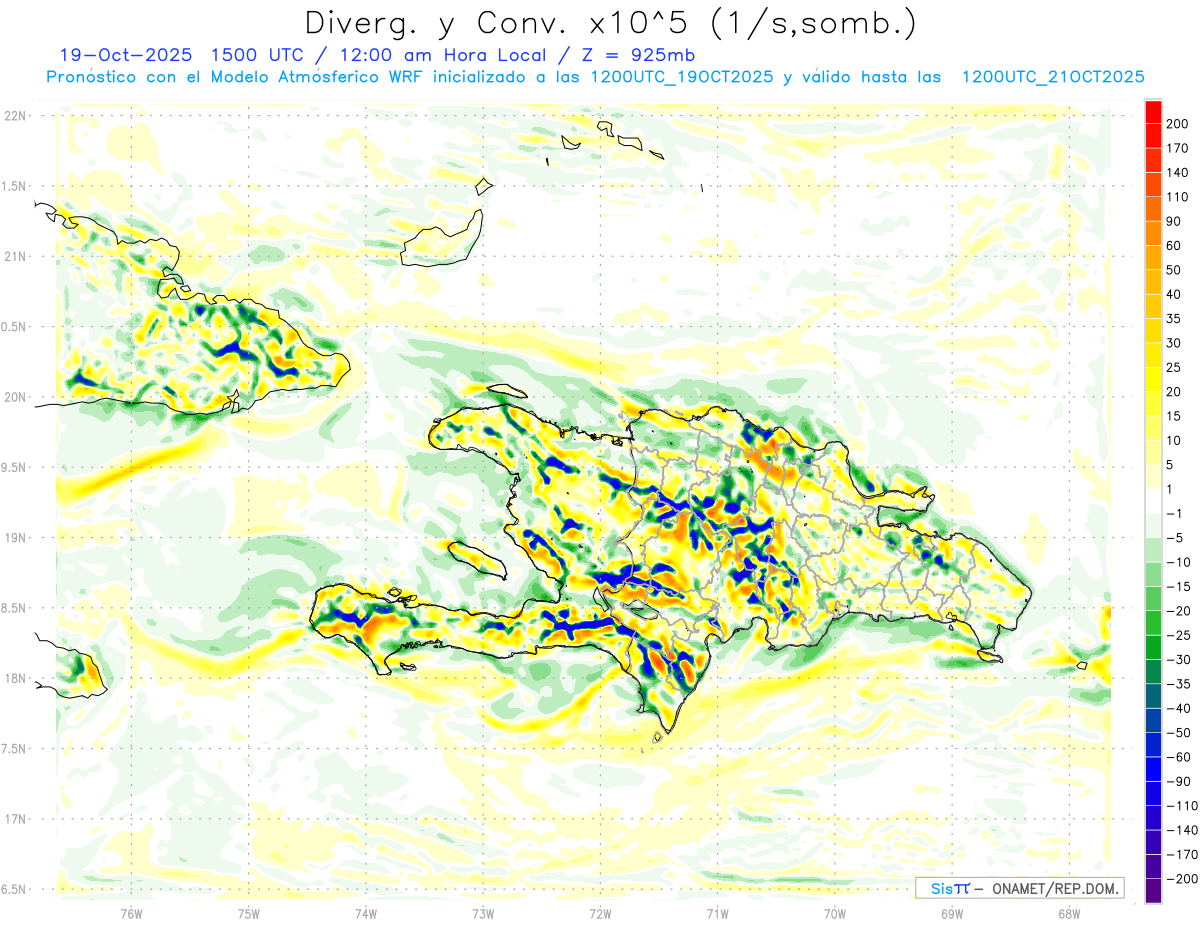Click the '75W' longitude label
1200x927 pixels.
coord(249,913)
